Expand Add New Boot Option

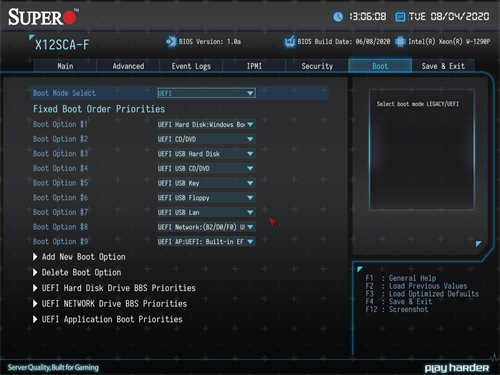coord(79,257)
